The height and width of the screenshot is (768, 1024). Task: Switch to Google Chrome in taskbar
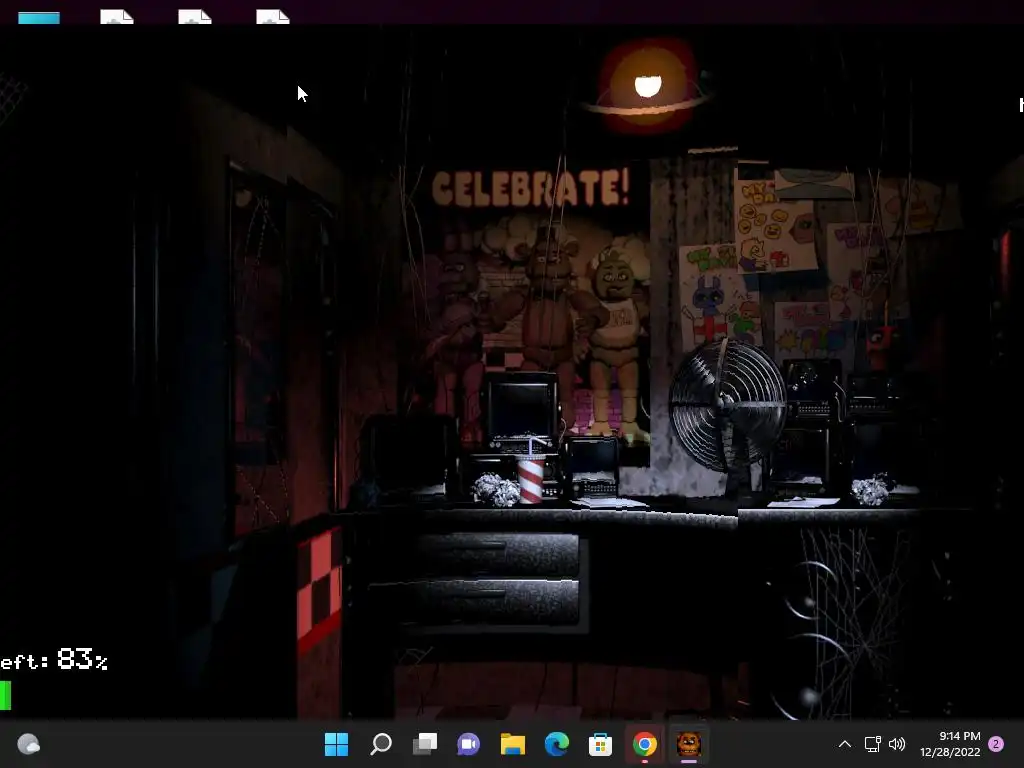point(645,744)
